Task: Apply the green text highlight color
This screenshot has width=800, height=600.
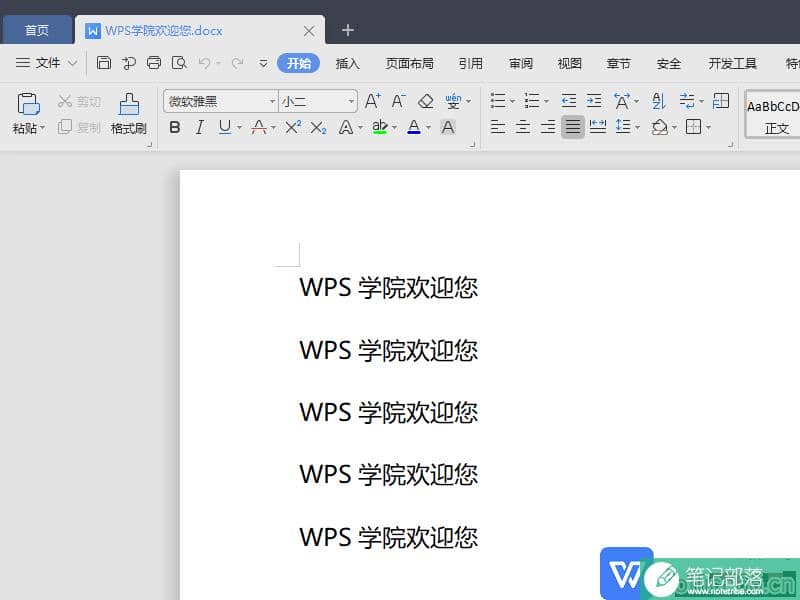Action: [x=379, y=127]
